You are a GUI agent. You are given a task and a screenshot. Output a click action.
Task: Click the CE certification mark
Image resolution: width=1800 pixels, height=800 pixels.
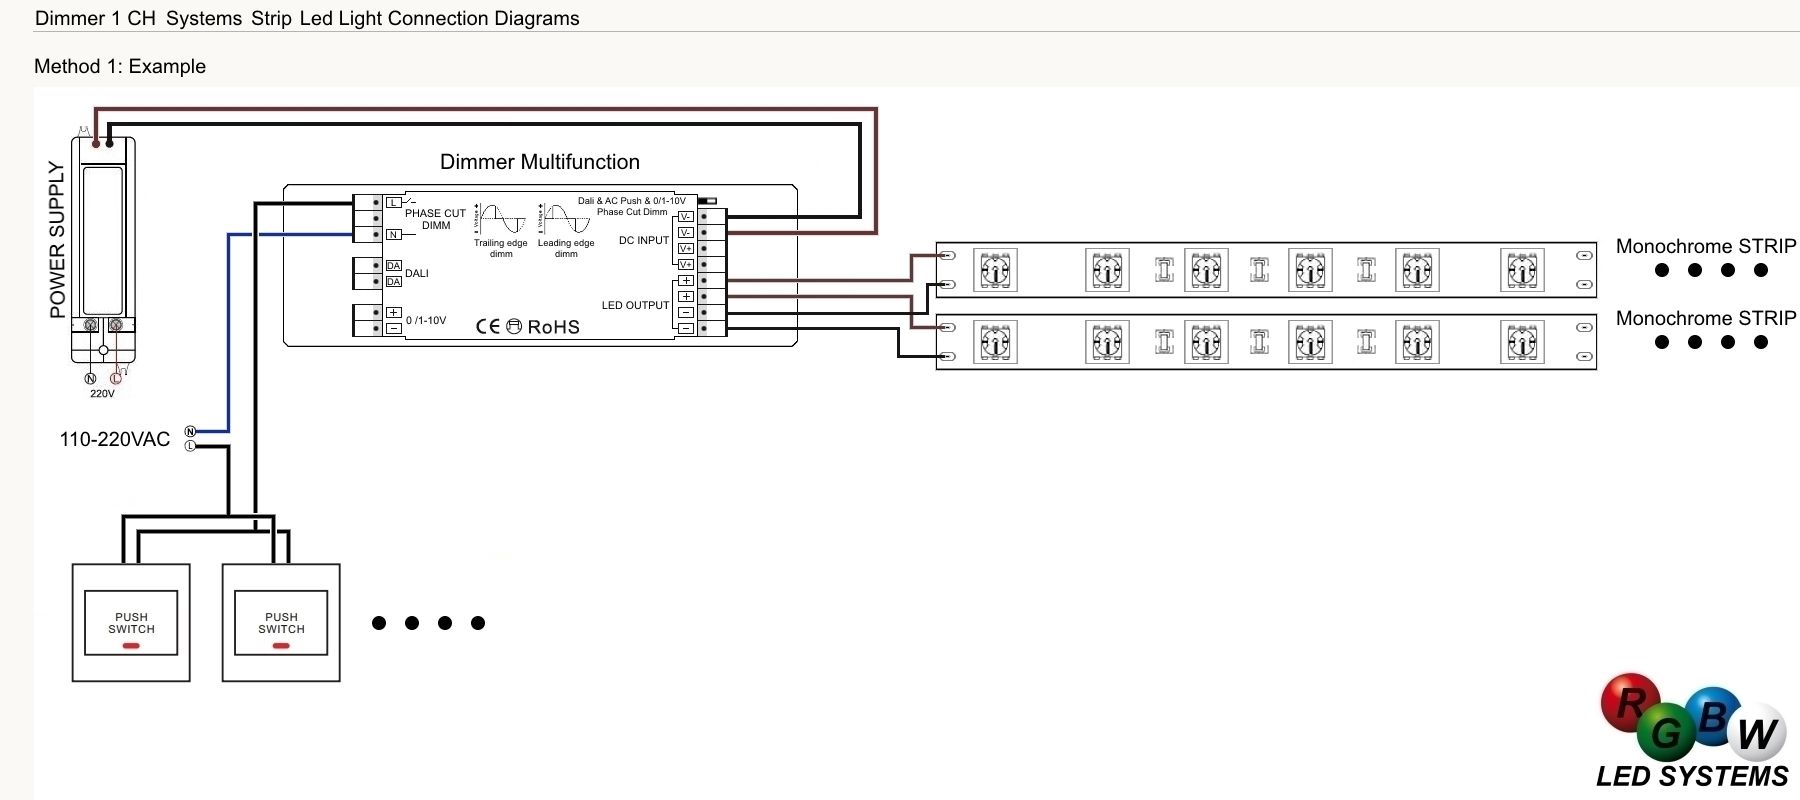point(488,326)
